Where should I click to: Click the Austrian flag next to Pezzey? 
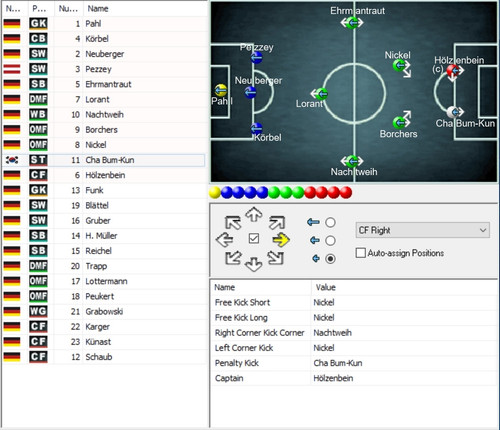point(12,69)
